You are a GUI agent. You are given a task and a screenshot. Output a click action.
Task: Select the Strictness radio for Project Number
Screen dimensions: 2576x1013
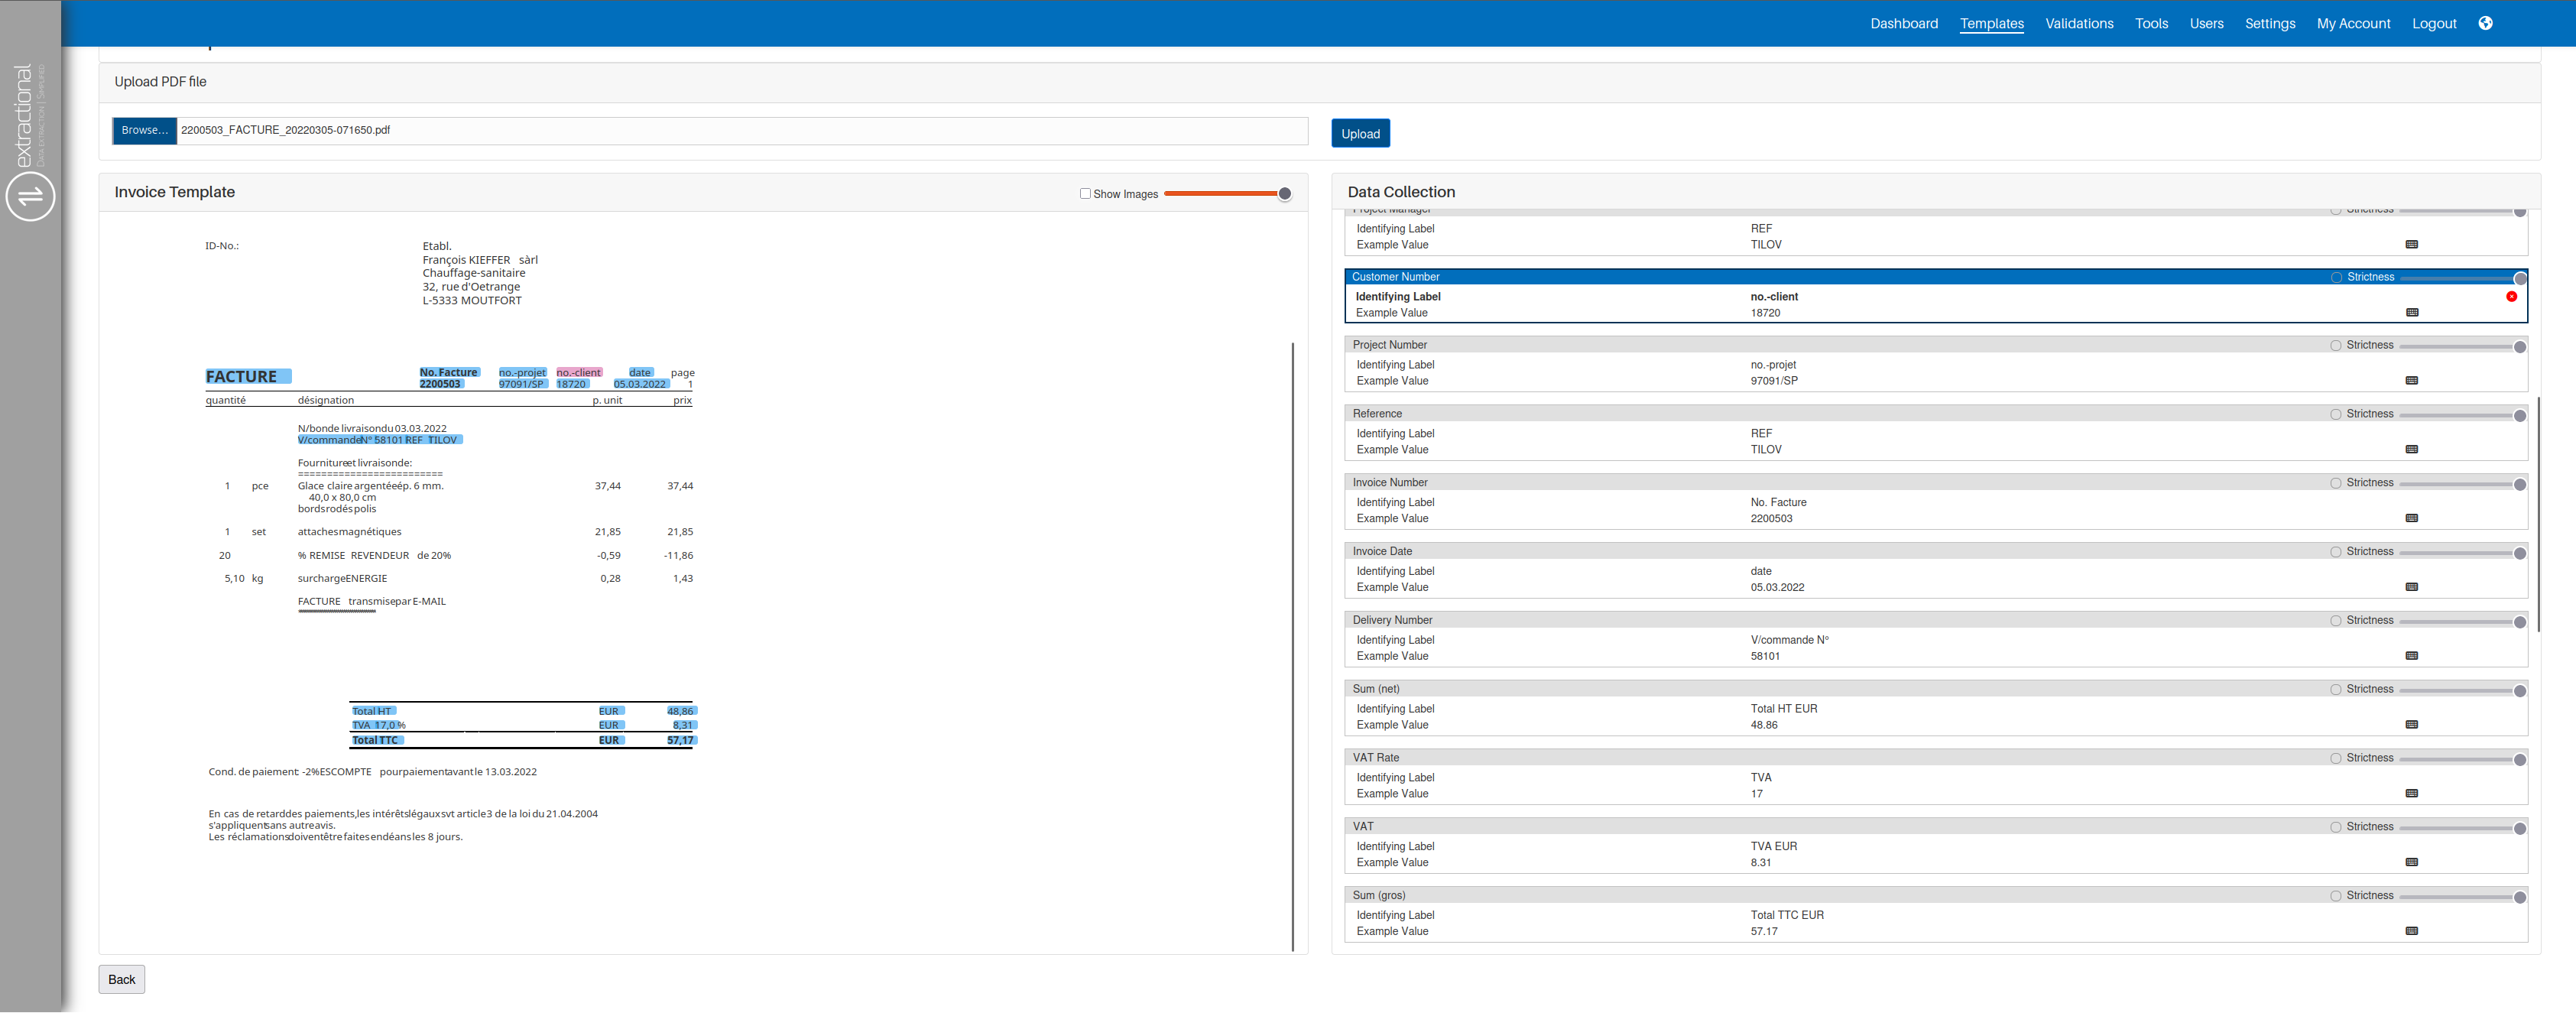2336,346
